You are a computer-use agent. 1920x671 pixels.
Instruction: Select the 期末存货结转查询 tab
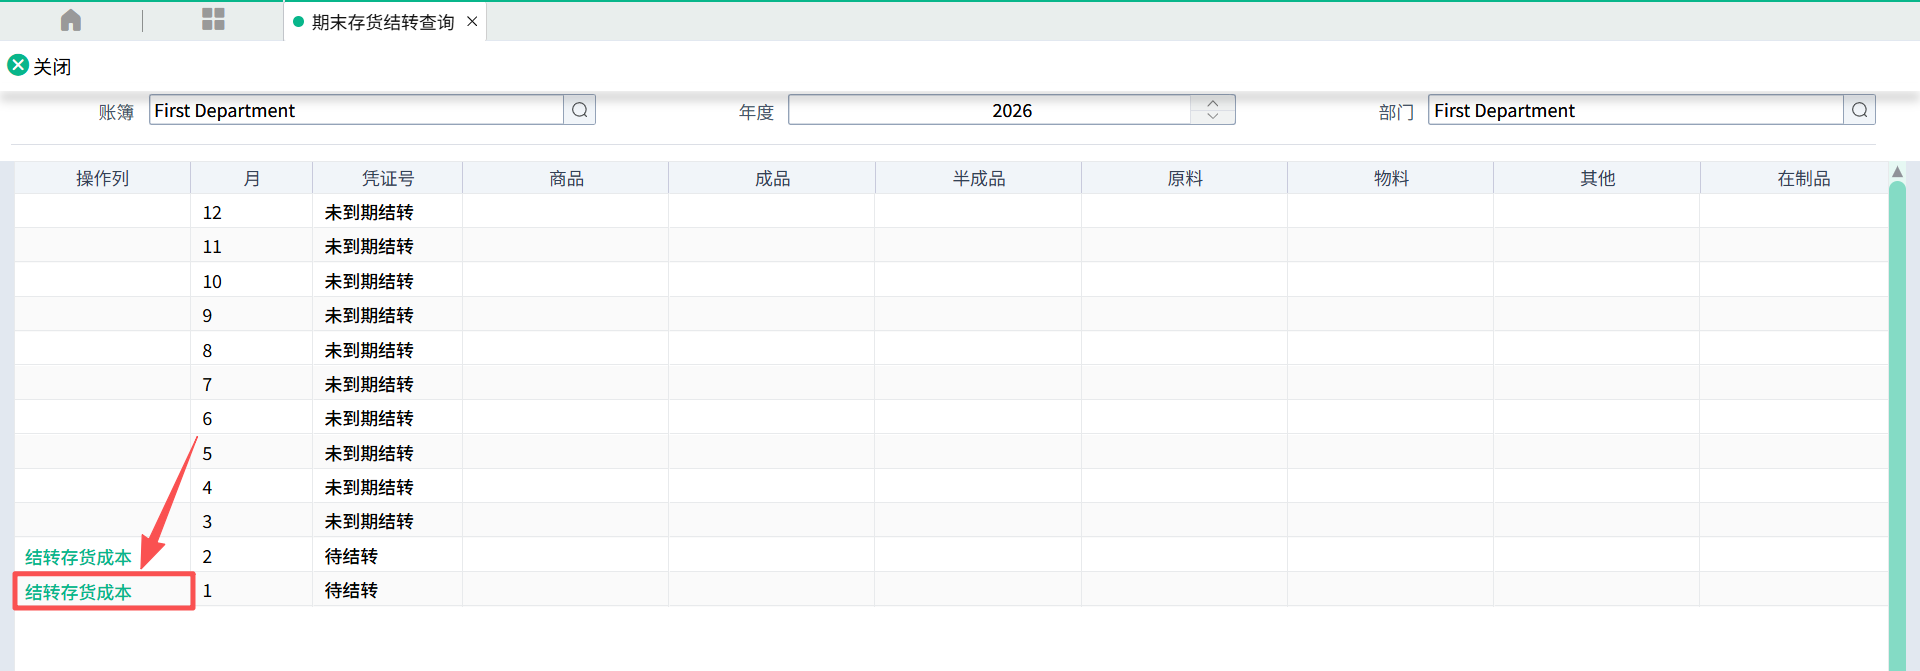[382, 22]
